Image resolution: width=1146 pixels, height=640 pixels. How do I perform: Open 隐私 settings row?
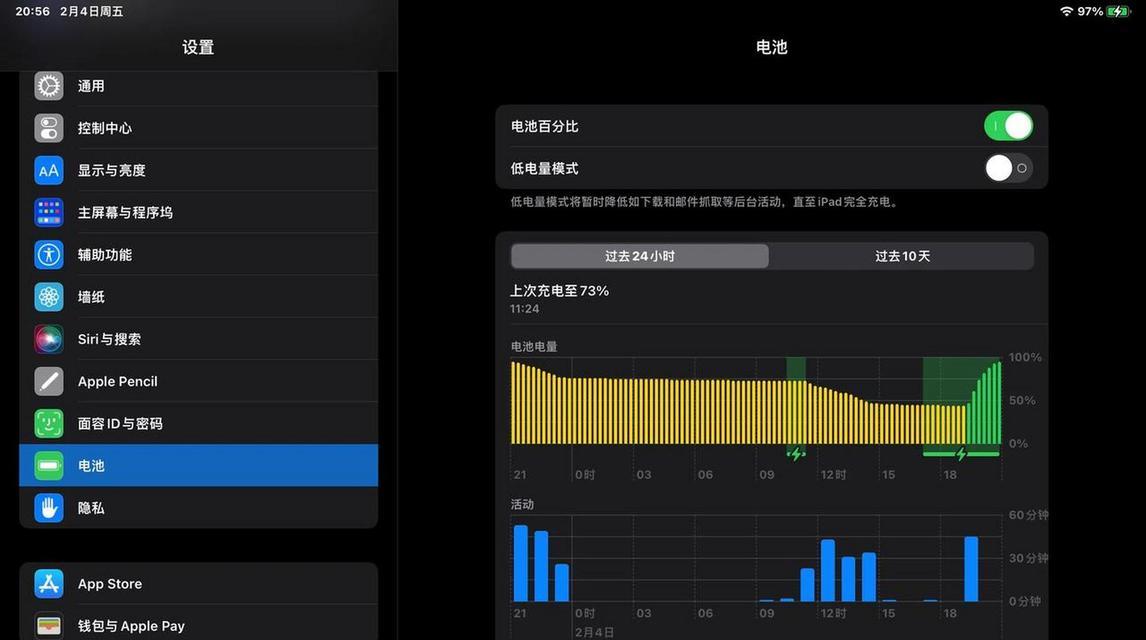click(x=199, y=508)
